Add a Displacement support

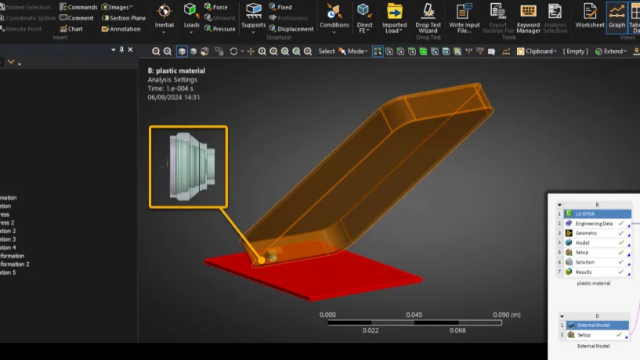tap(291, 29)
